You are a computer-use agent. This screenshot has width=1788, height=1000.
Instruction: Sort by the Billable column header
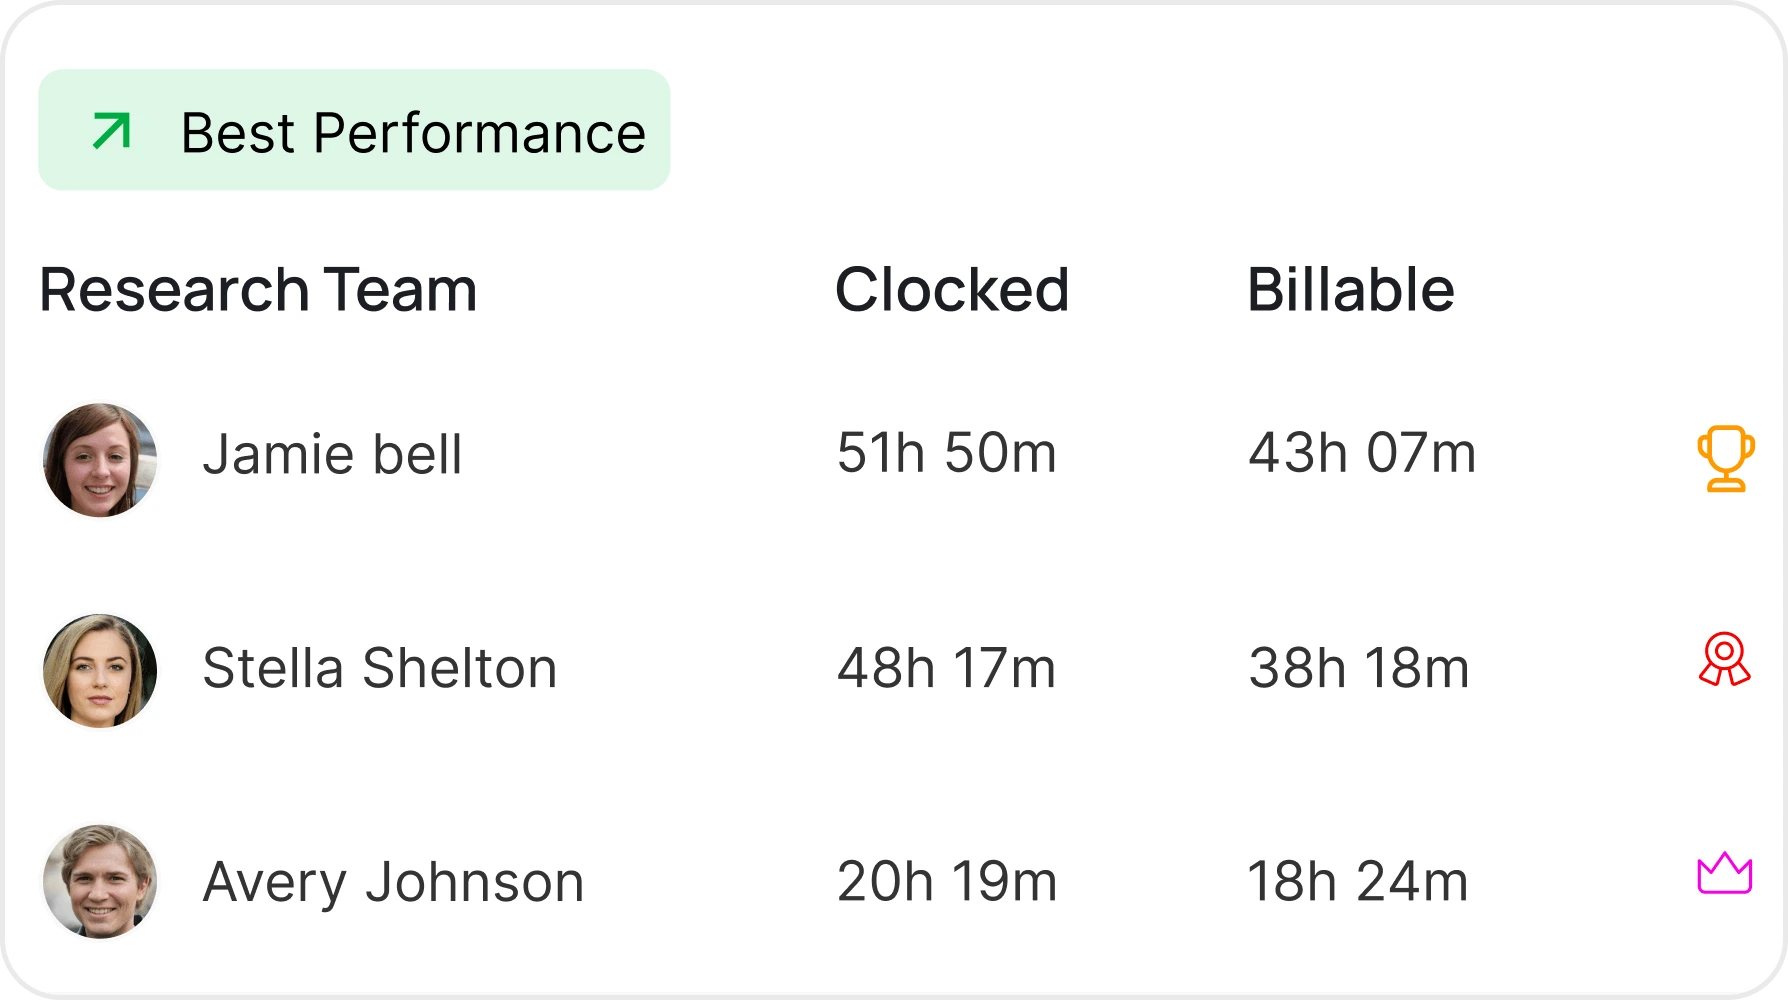tap(1350, 290)
